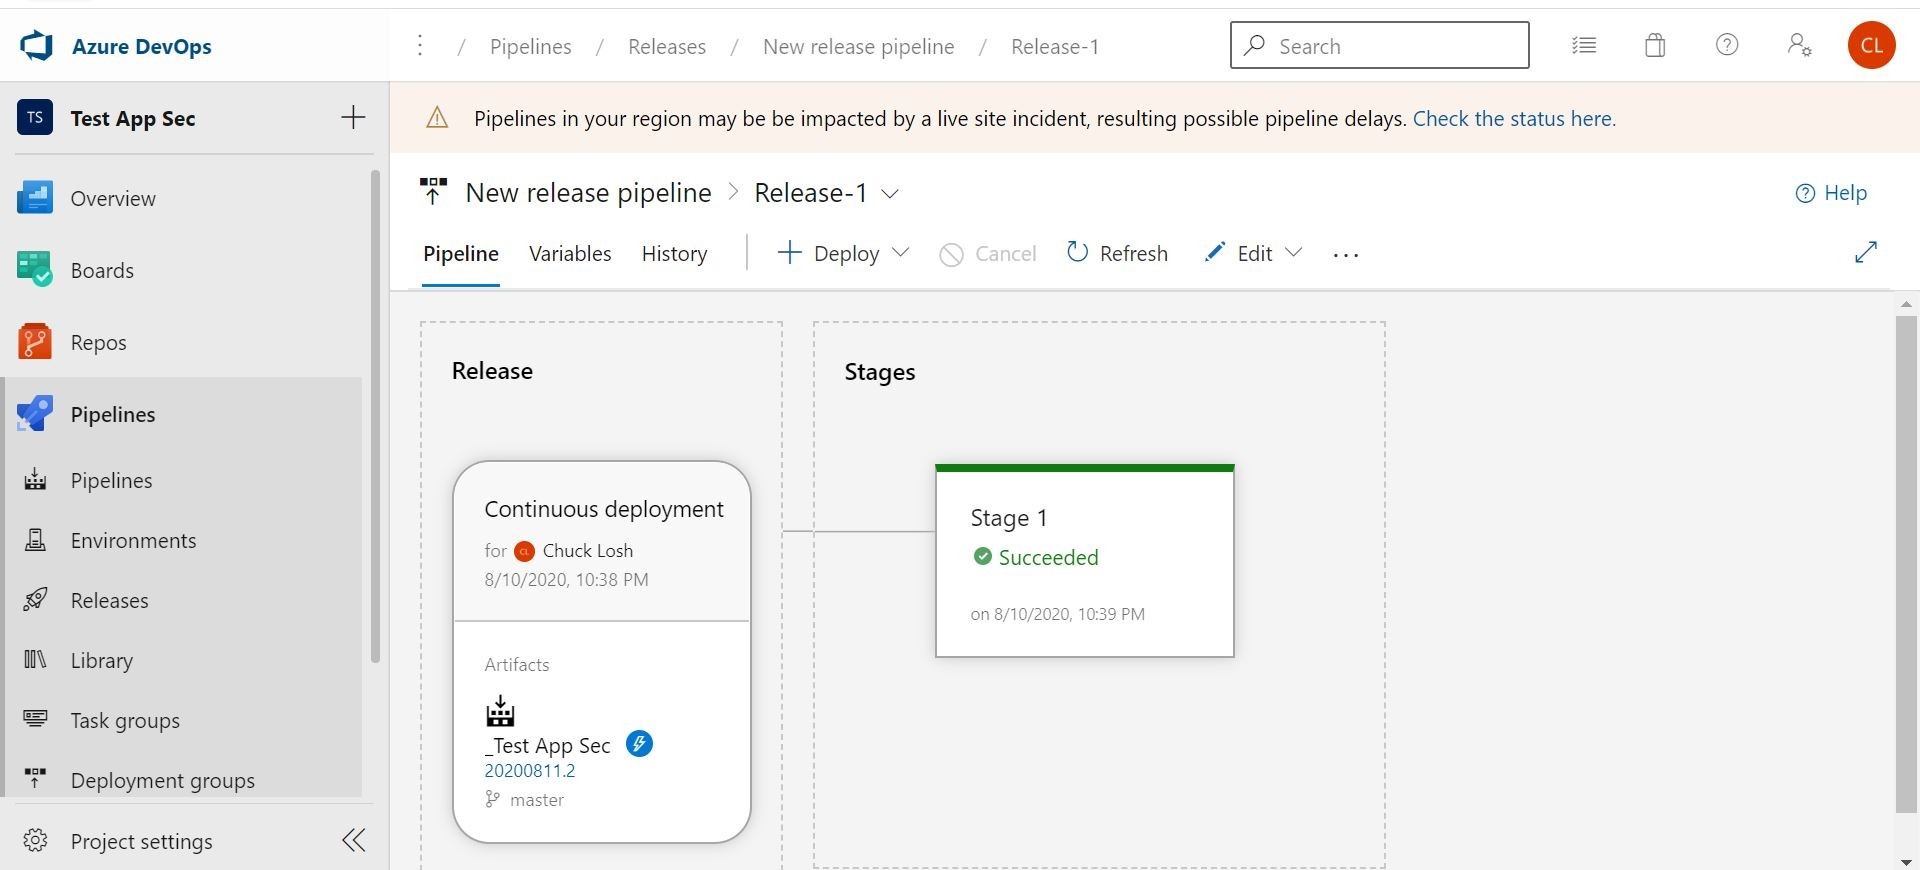Click the Refresh button
The image size is (1920, 870).
1117,254
